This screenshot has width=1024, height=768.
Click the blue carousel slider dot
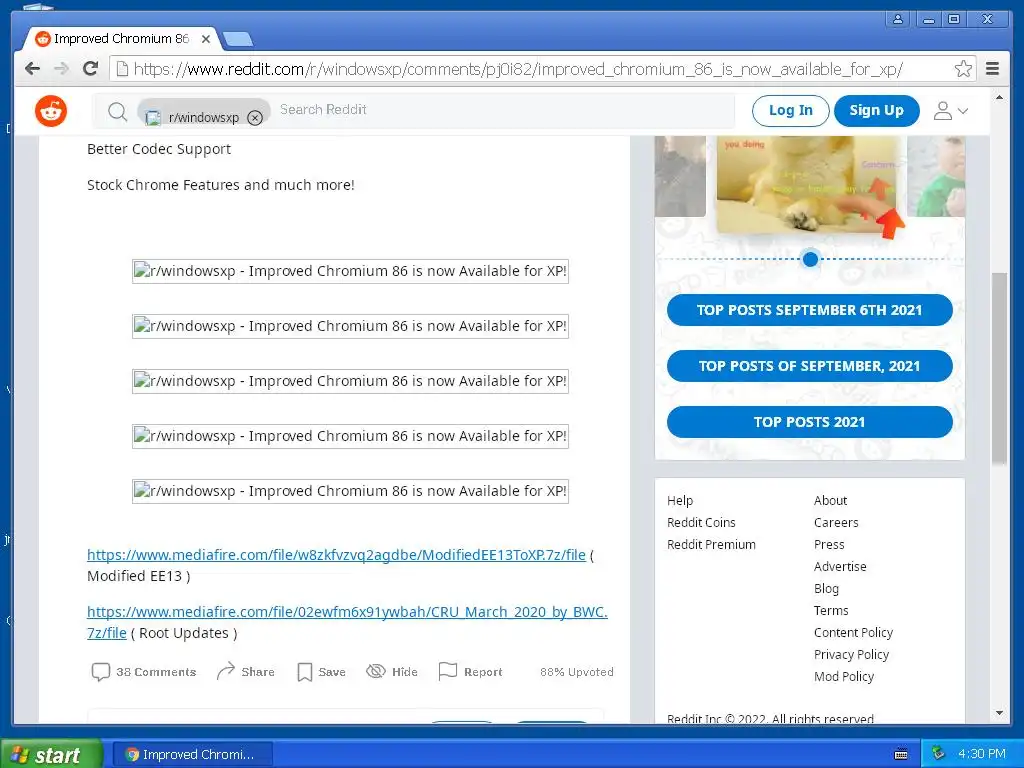pyautogui.click(x=810, y=259)
